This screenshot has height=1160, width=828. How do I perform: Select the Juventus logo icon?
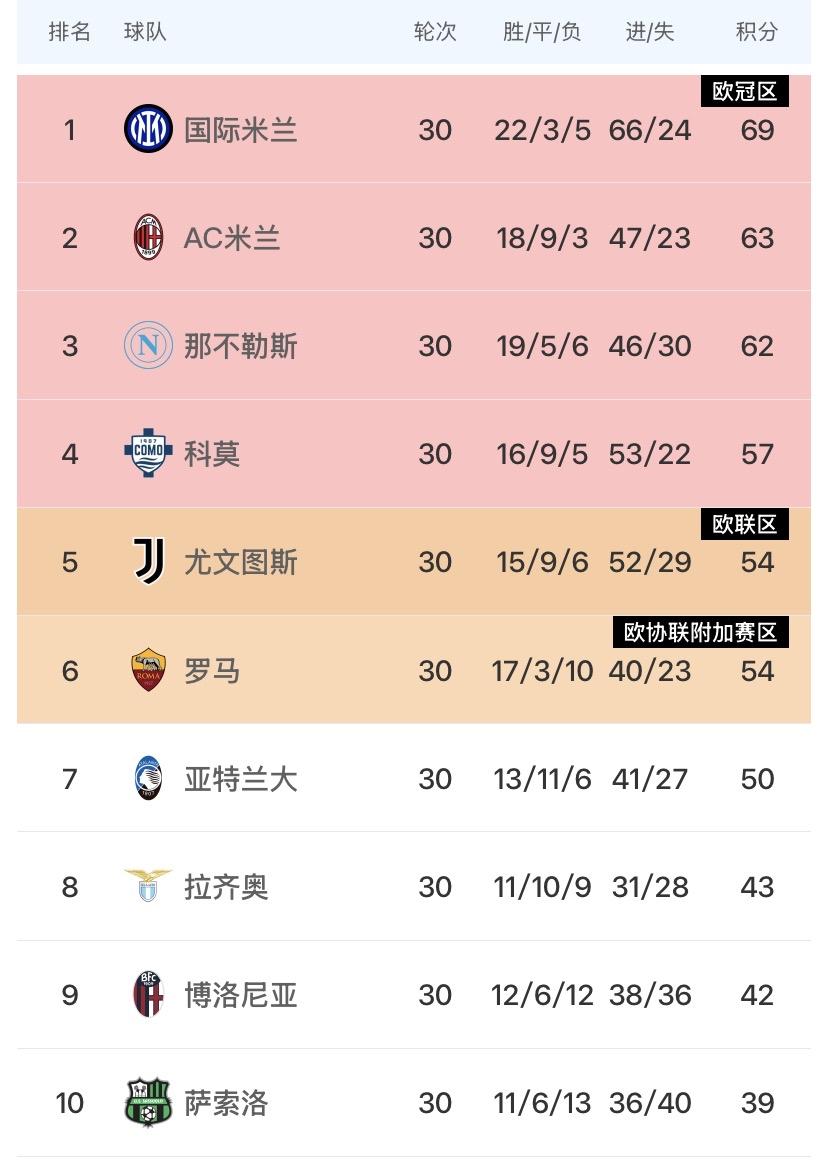148,562
